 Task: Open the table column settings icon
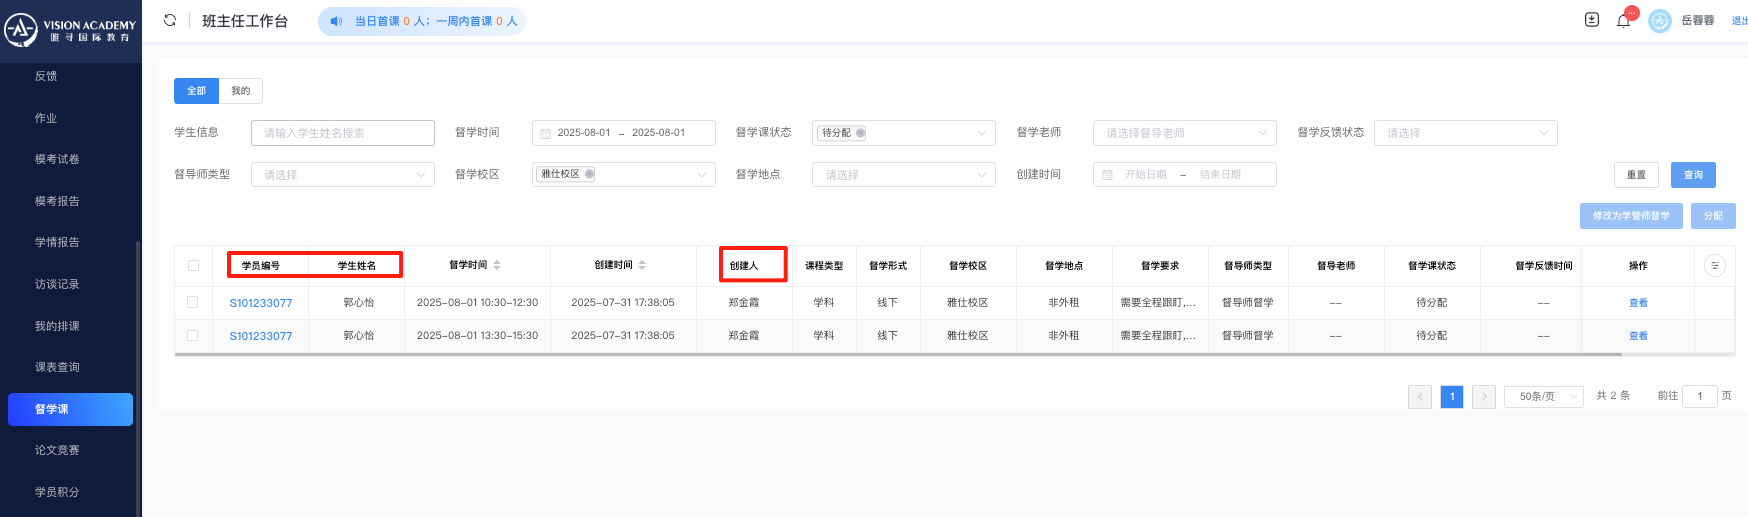1715,265
